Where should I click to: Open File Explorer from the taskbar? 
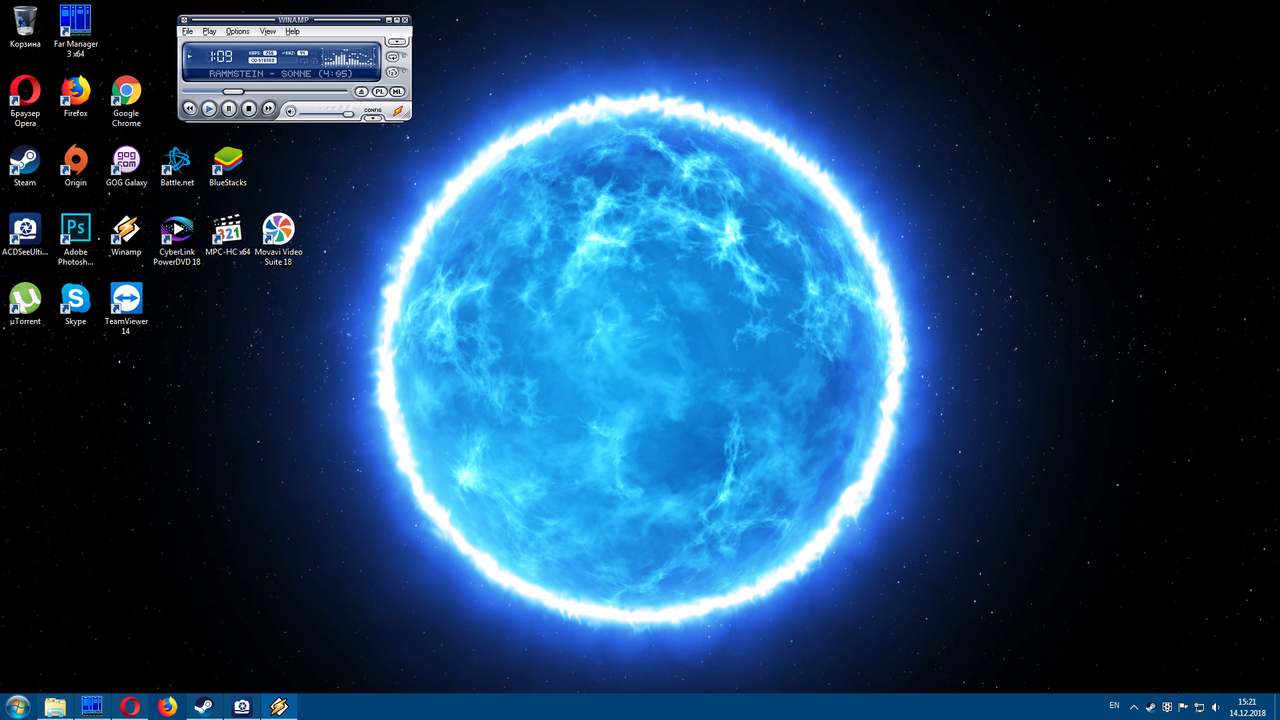(55, 707)
